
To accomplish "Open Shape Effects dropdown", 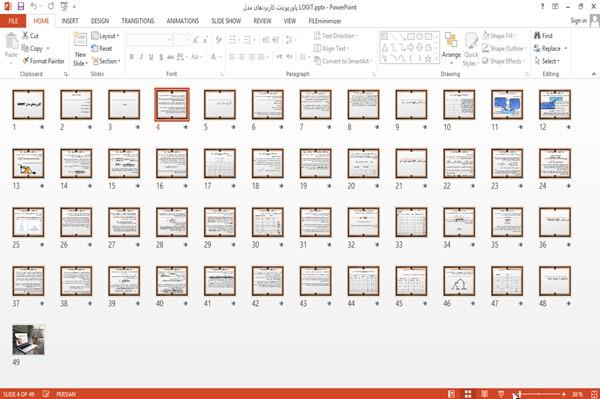I will [504, 61].
